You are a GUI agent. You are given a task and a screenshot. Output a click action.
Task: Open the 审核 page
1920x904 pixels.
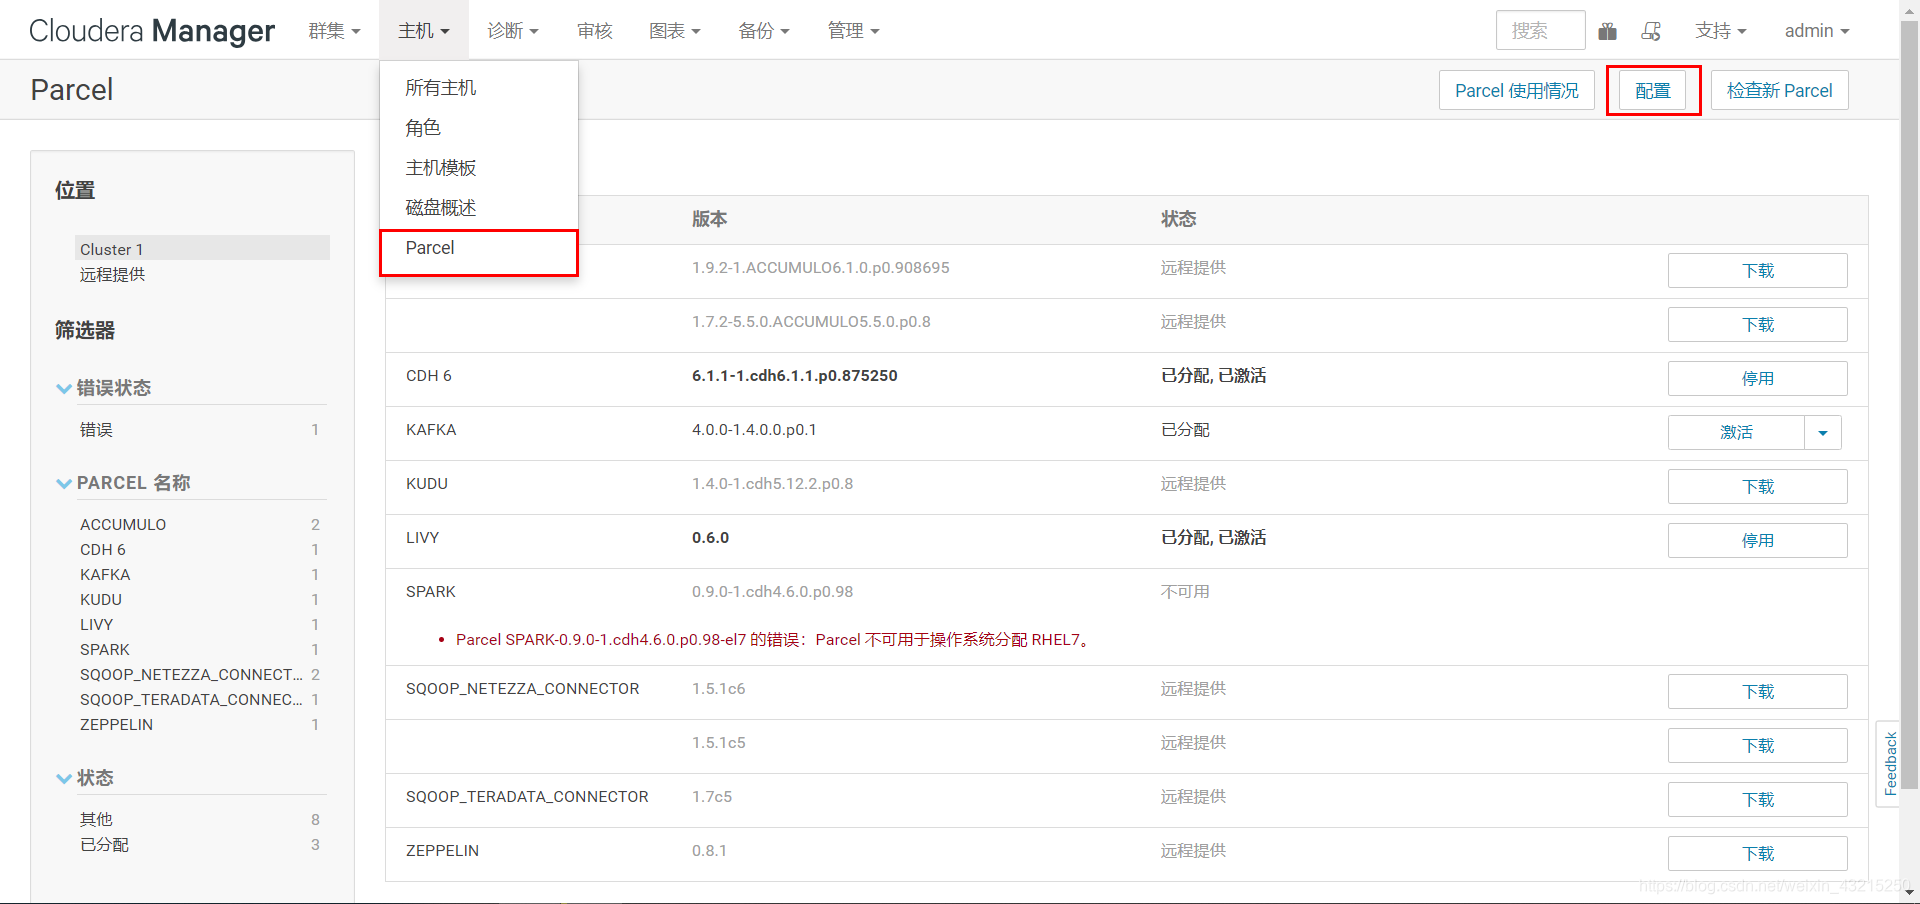[595, 31]
